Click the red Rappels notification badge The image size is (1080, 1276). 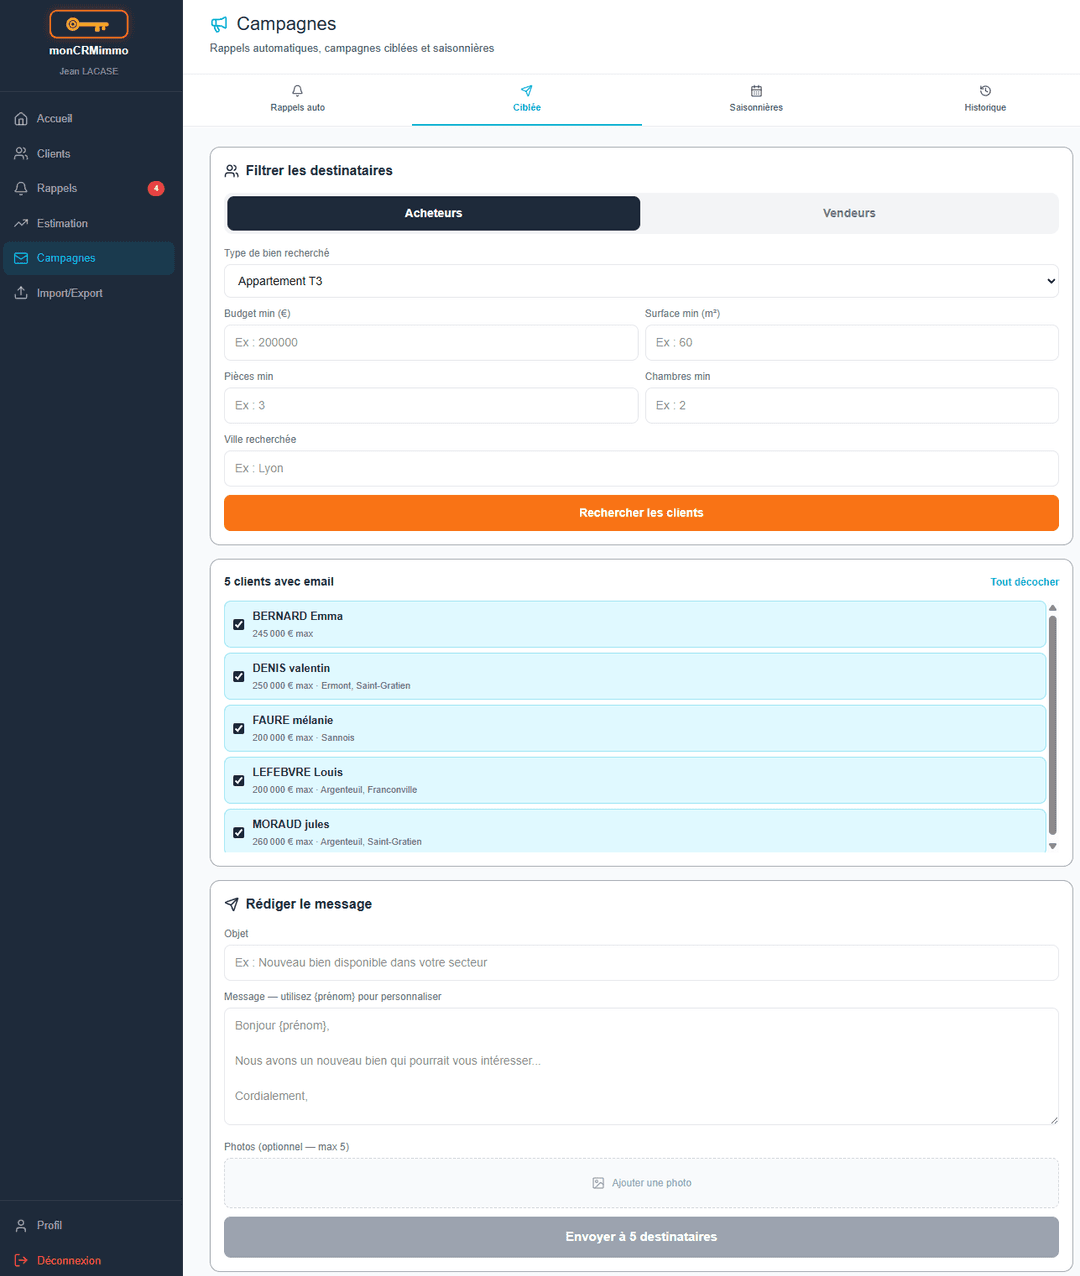coord(156,188)
